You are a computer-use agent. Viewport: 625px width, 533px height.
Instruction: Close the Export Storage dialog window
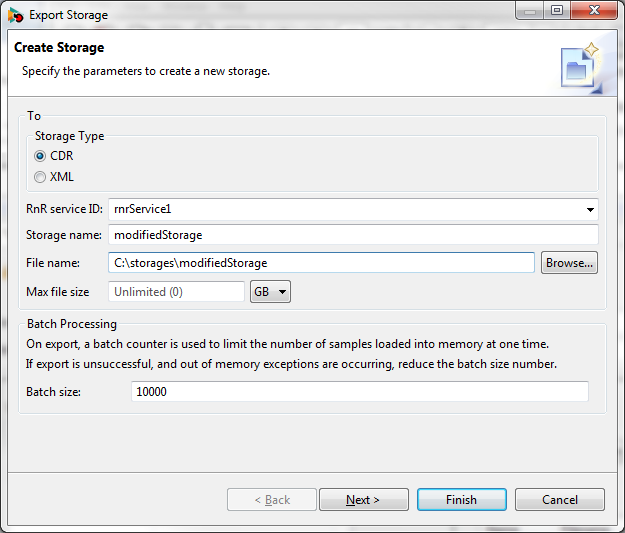click(594, 10)
